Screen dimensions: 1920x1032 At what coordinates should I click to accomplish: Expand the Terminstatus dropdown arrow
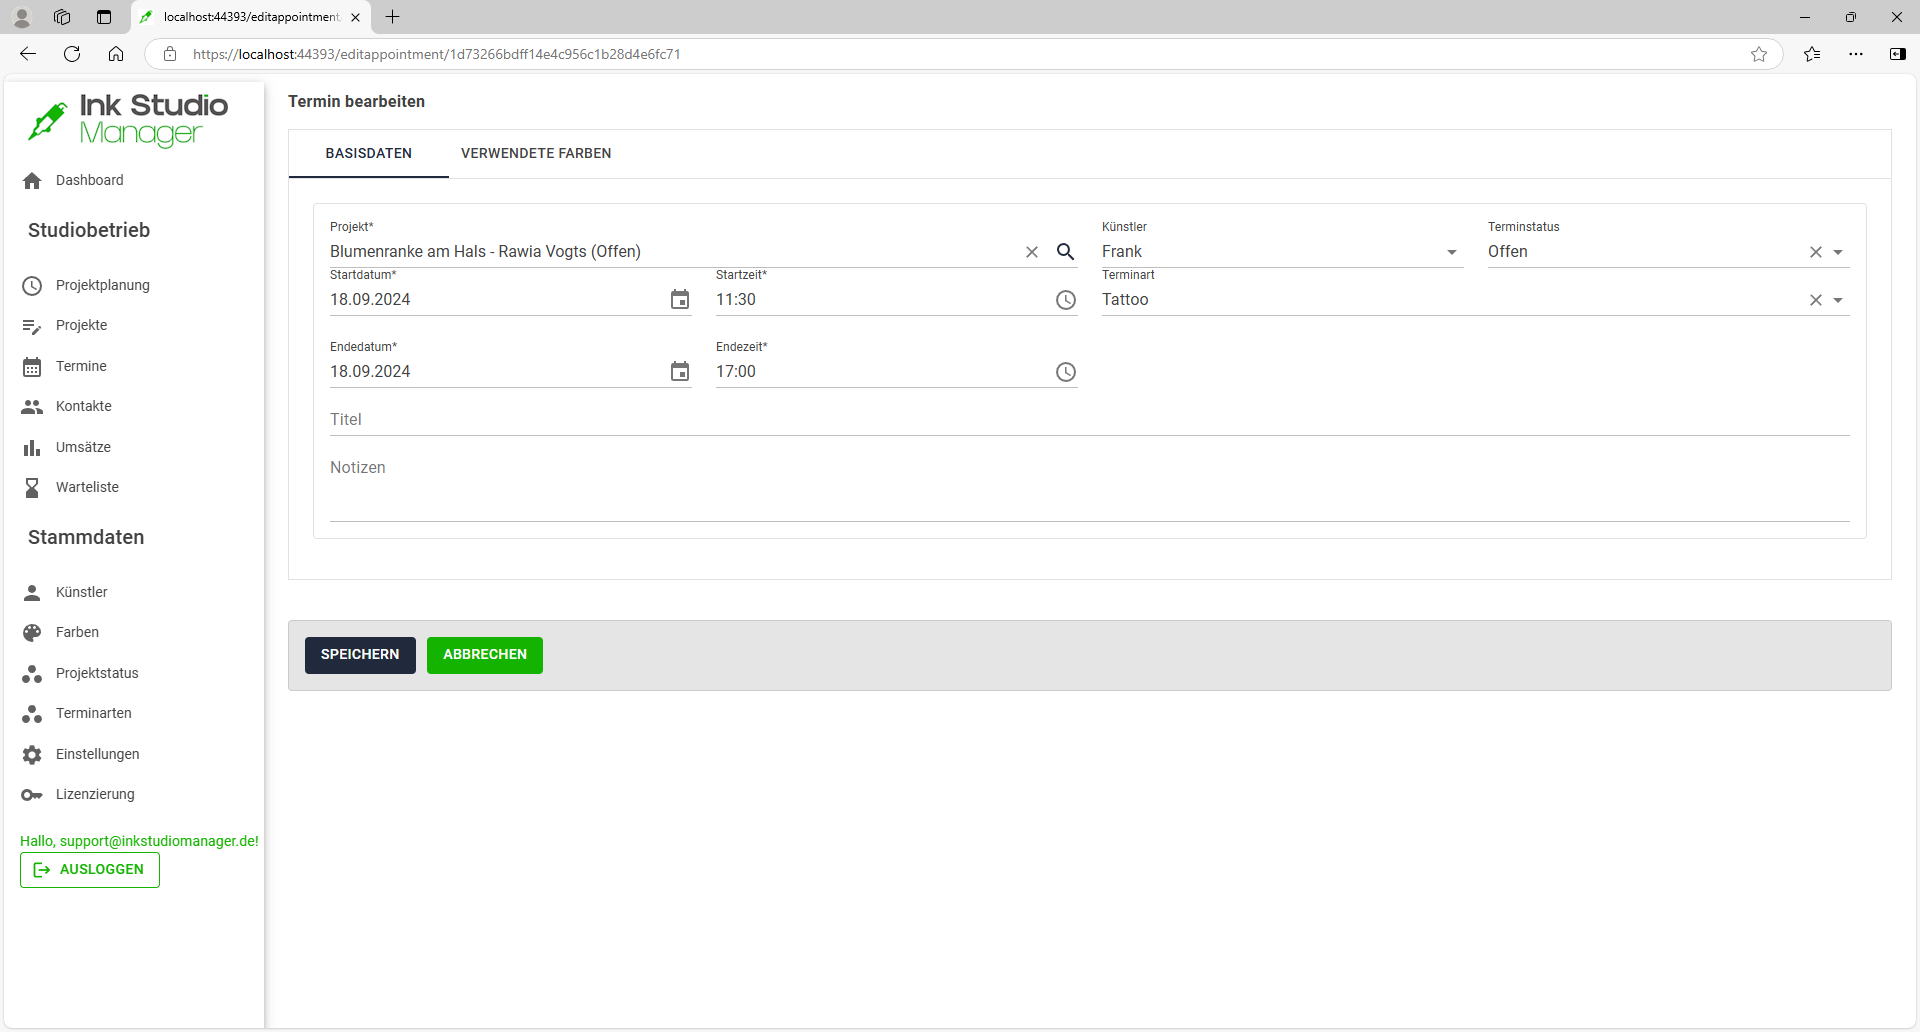pyautogui.click(x=1838, y=252)
